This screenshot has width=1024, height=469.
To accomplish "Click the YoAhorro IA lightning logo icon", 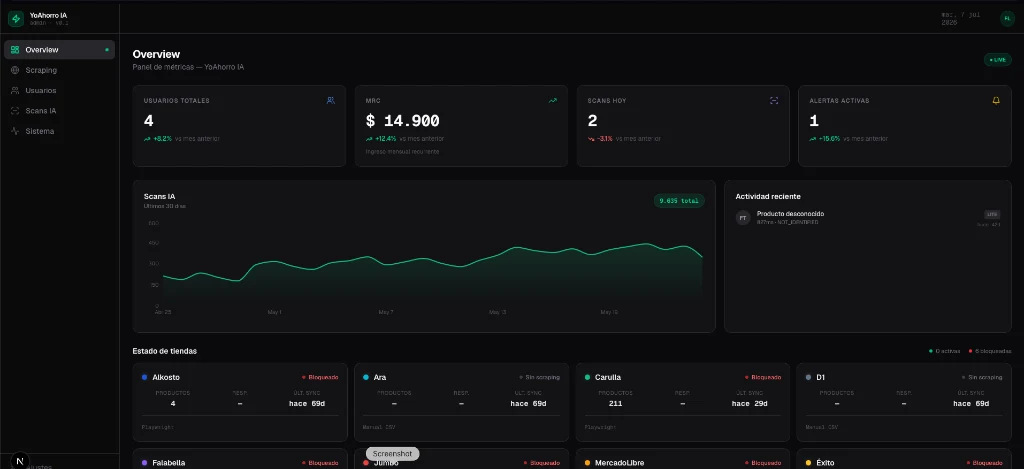I will click(16, 19).
